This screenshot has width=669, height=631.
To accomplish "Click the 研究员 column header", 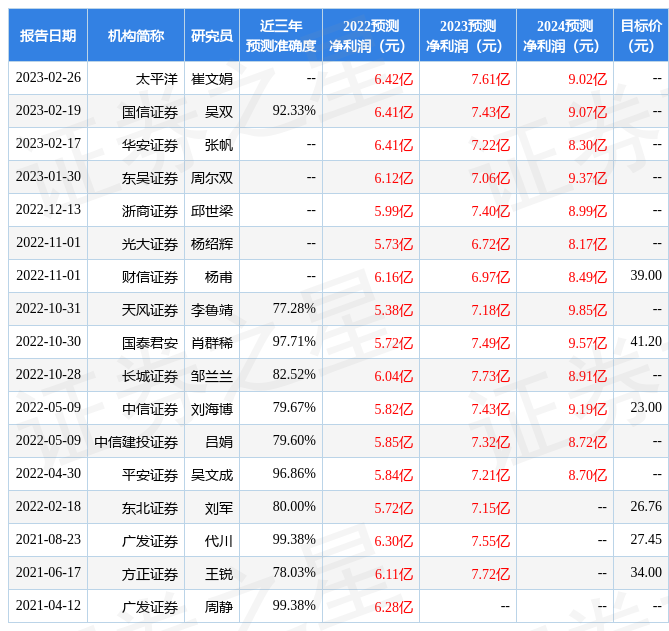I will (x=212, y=35).
